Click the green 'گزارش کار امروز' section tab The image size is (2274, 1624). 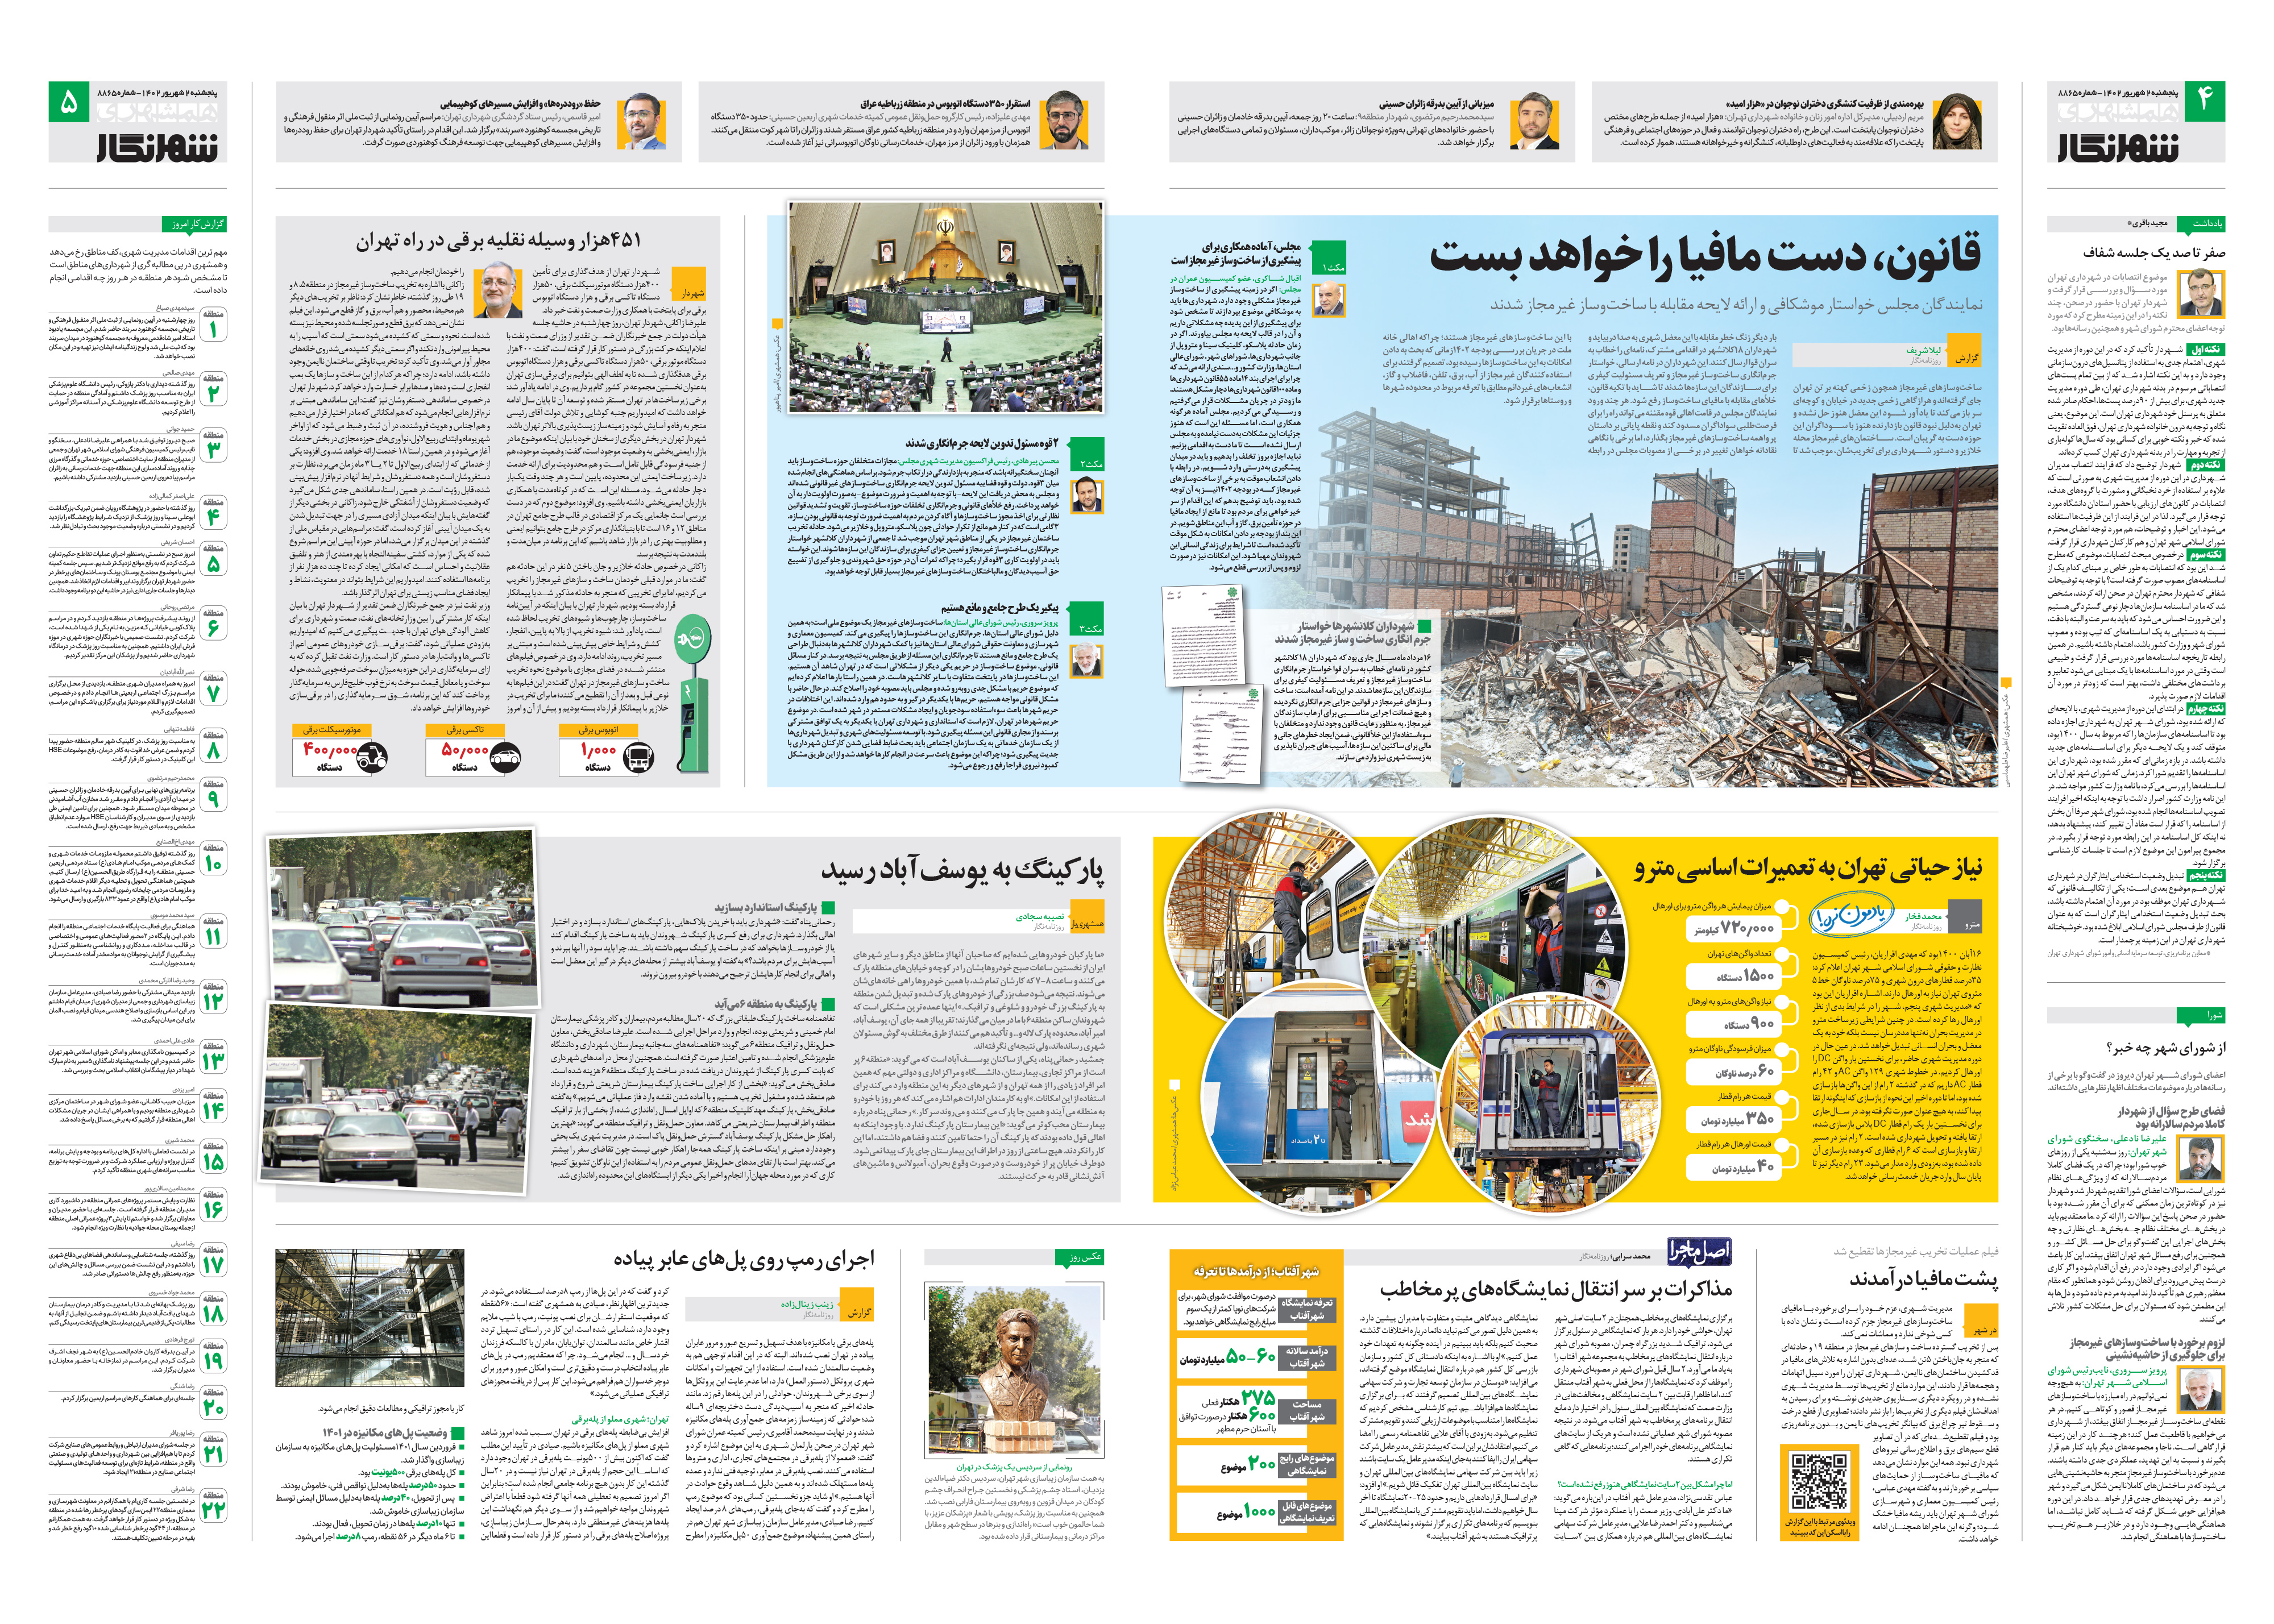195,224
